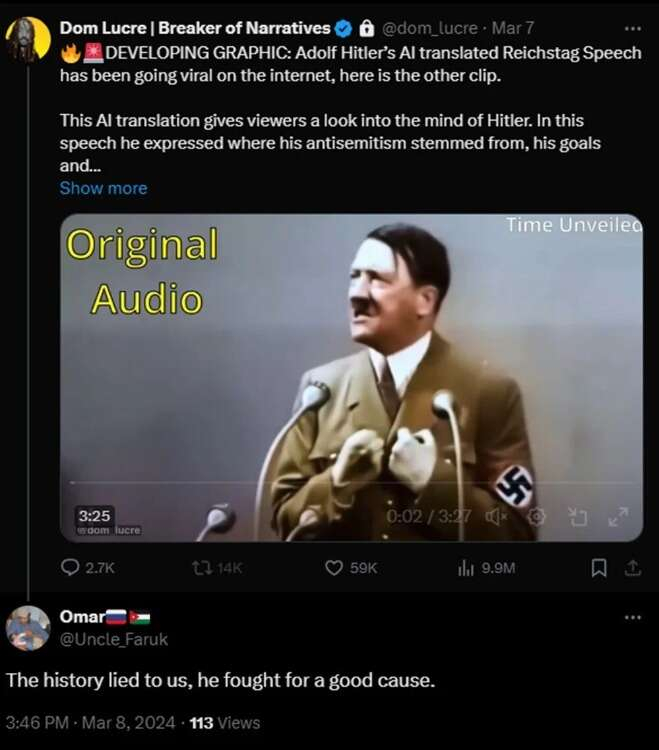
Task: Open video settings gear icon
Action: (x=537, y=516)
